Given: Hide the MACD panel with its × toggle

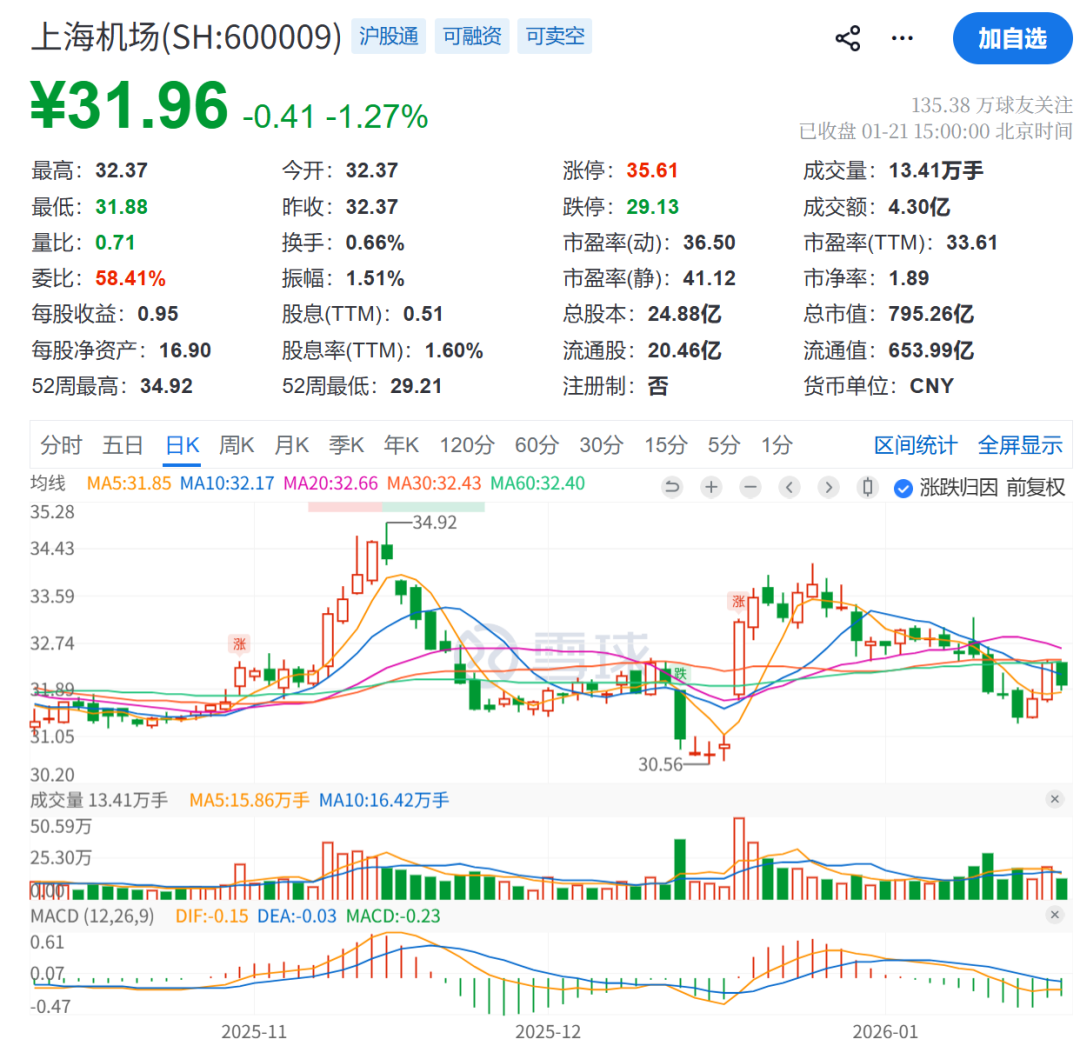Looking at the screenshot, I should coord(1055,912).
